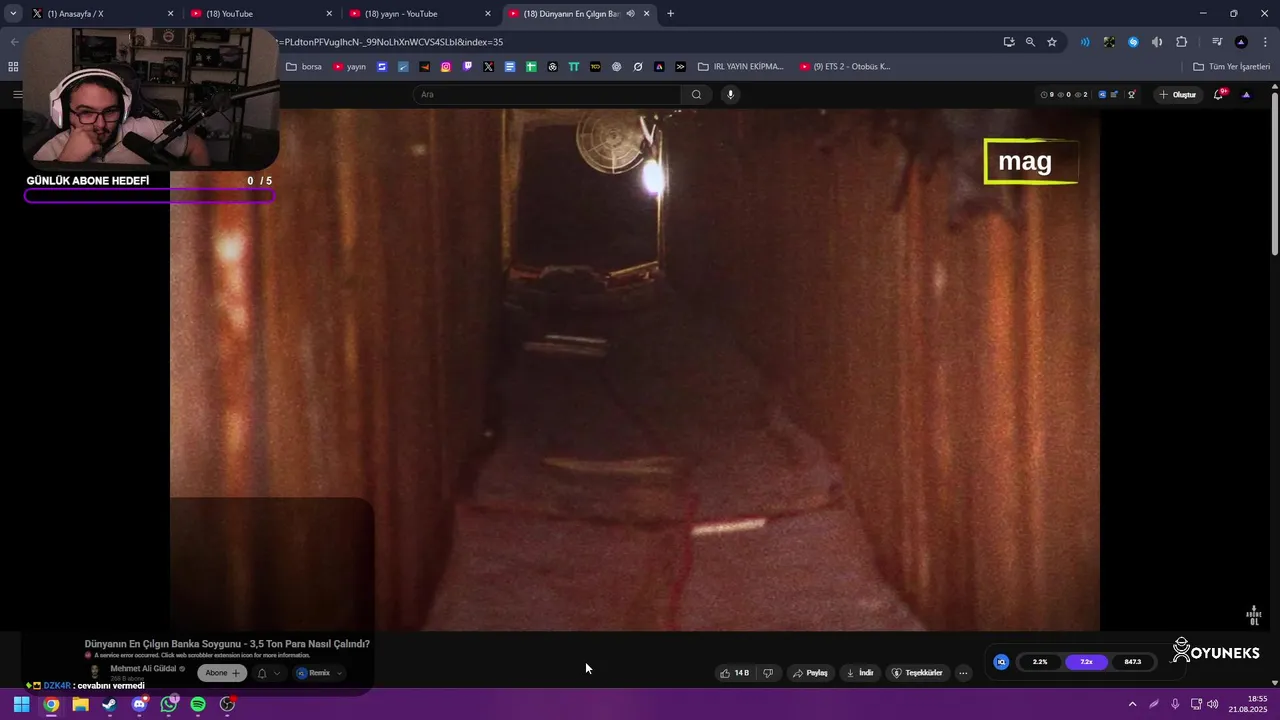Click the Oluştur create button
Viewport: 1280px width, 720px height.
[x=1178, y=95]
